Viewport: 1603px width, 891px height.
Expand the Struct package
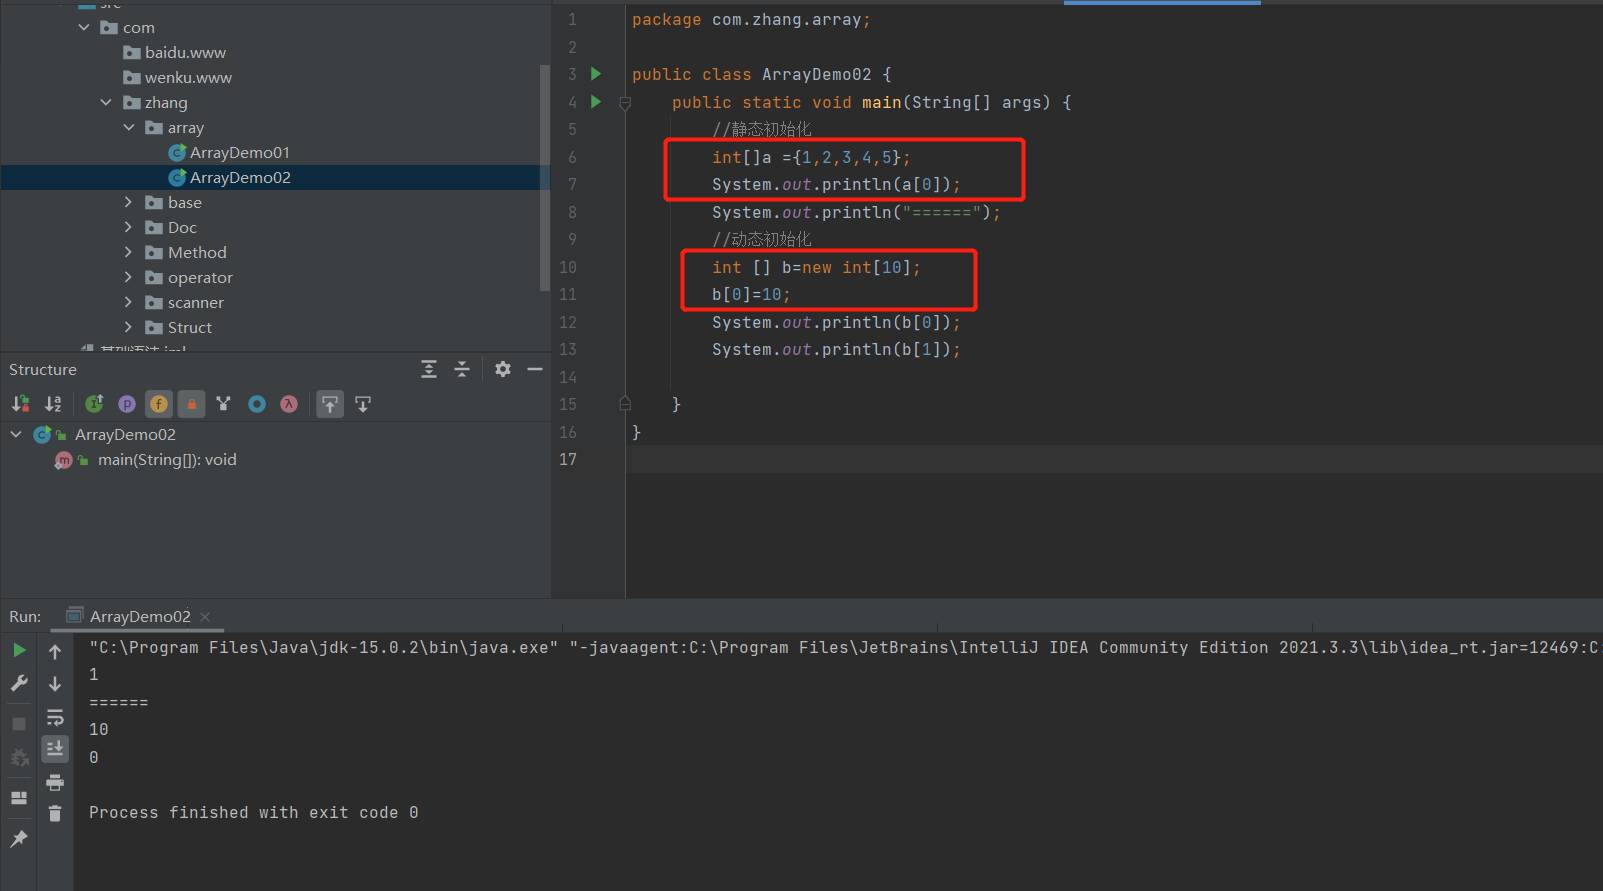[129, 327]
